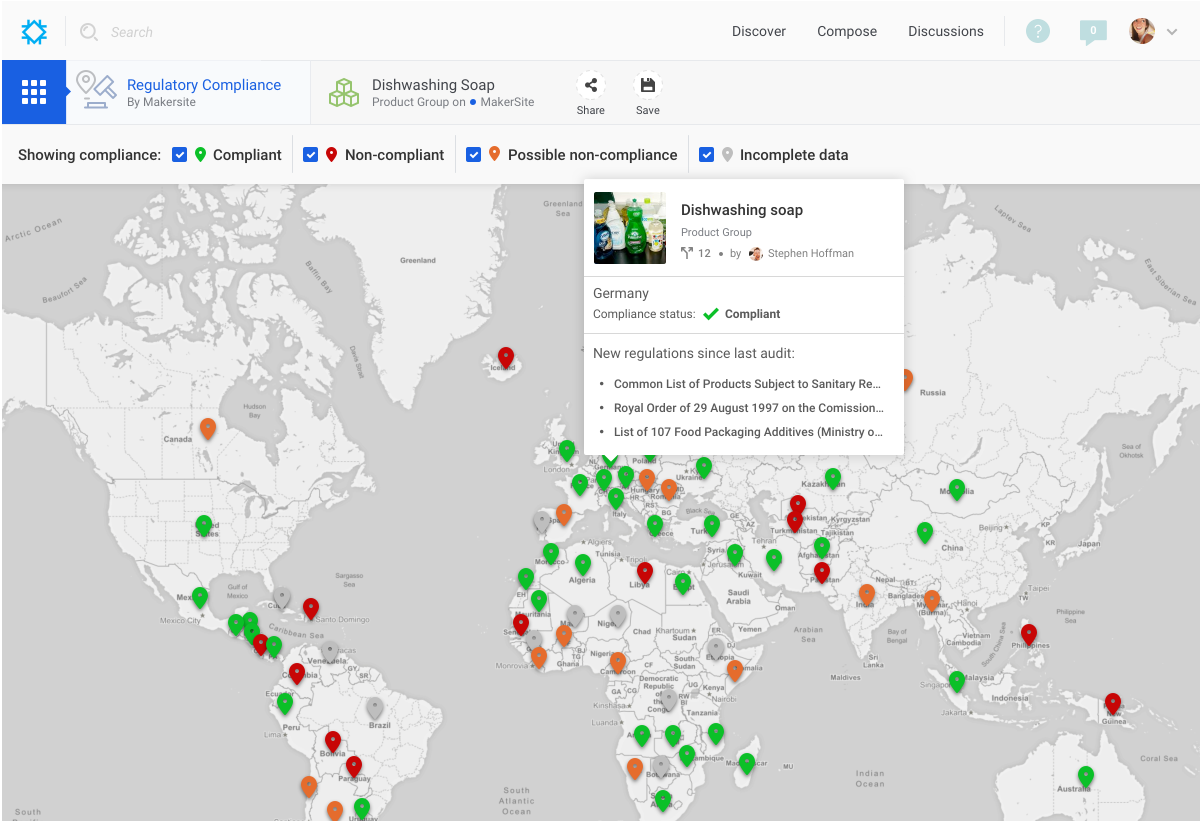The image size is (1200, 821).
Task: Open the notifications chat bubble icon
Action: pos(1093,32)
